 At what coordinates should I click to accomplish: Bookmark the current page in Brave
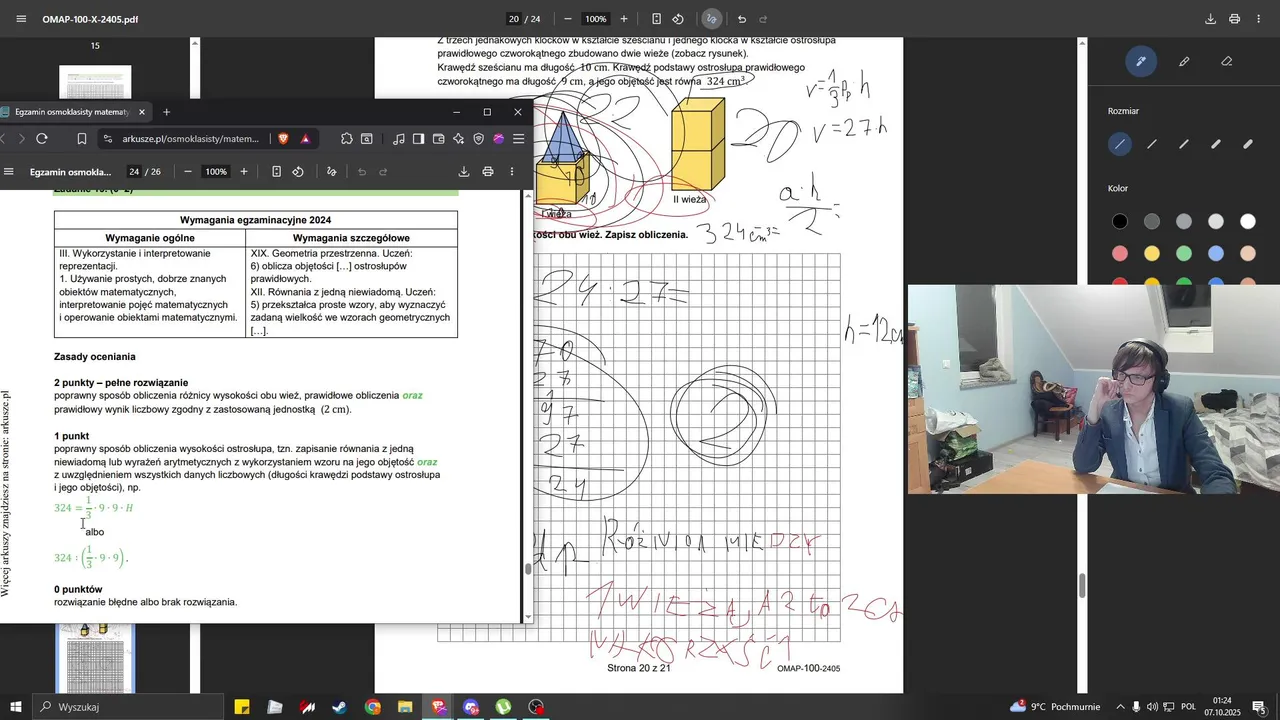(x=83, y=139)
